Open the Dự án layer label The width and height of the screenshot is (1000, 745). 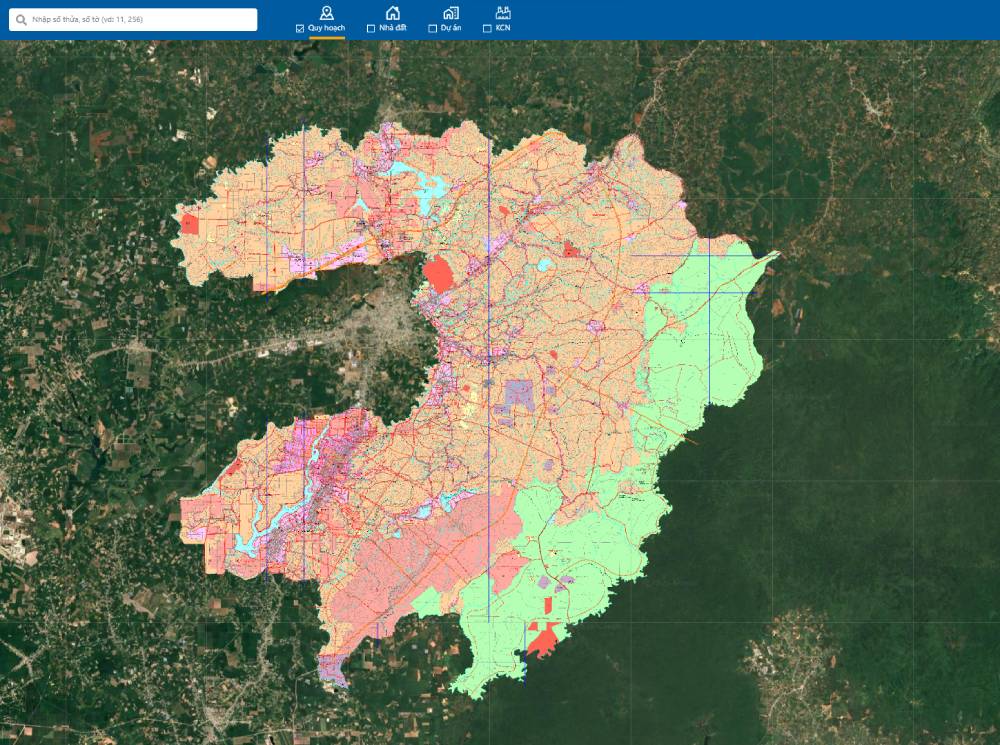point(450,29)
